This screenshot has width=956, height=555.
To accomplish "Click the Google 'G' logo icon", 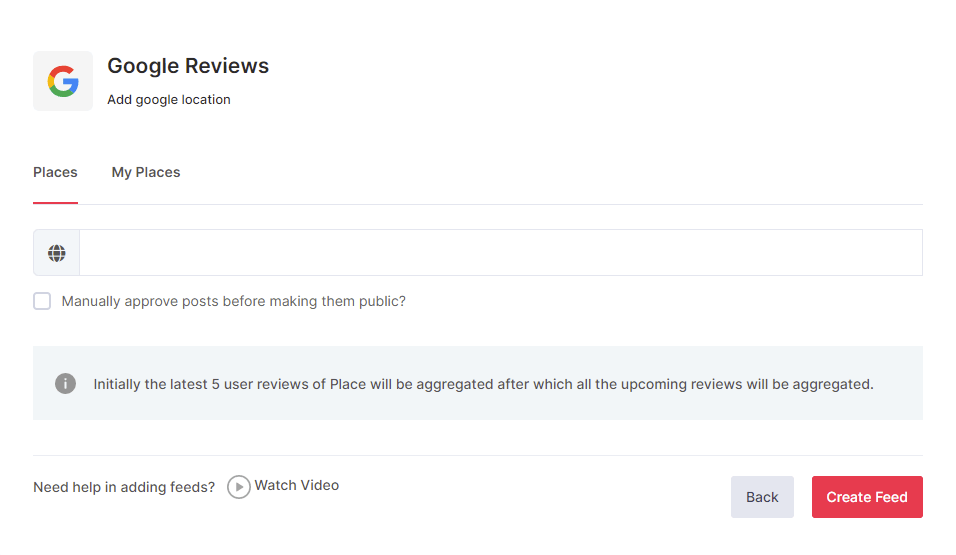I will pos(63,81).
